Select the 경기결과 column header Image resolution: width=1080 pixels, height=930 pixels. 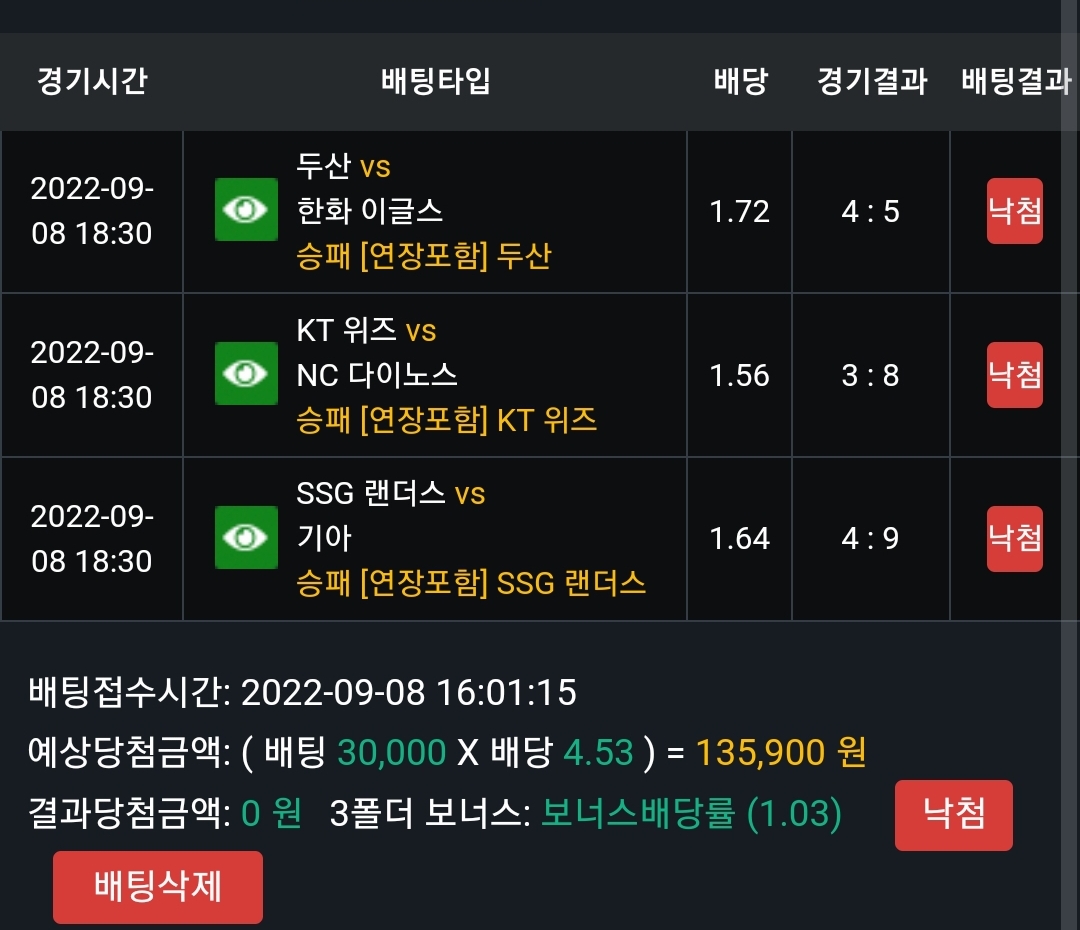(x=871, y=81)
